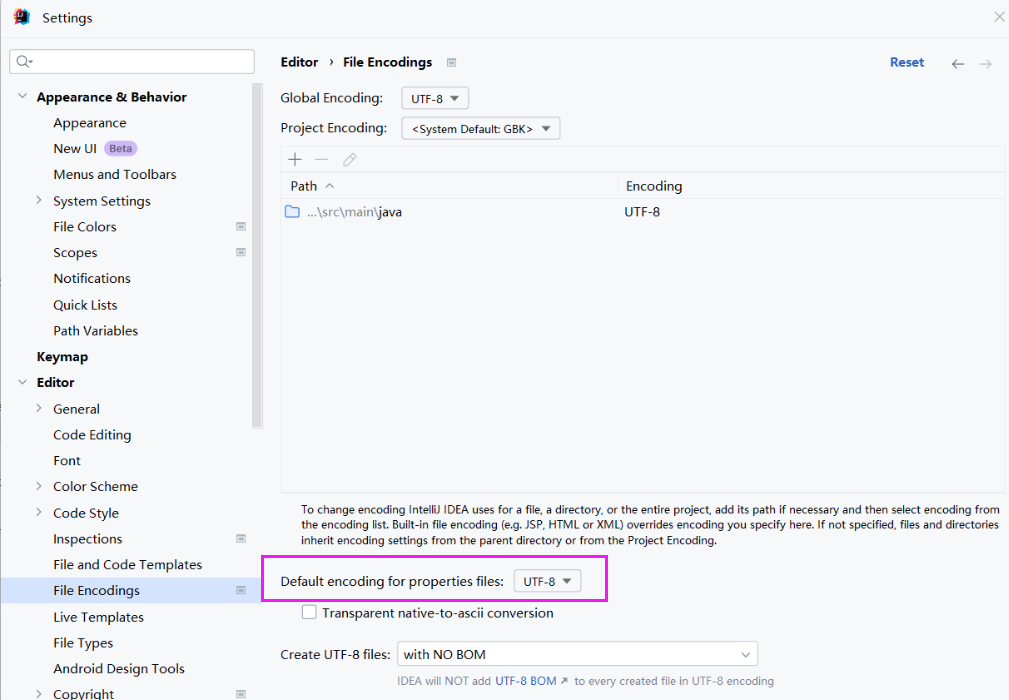Select File Types

83,643
